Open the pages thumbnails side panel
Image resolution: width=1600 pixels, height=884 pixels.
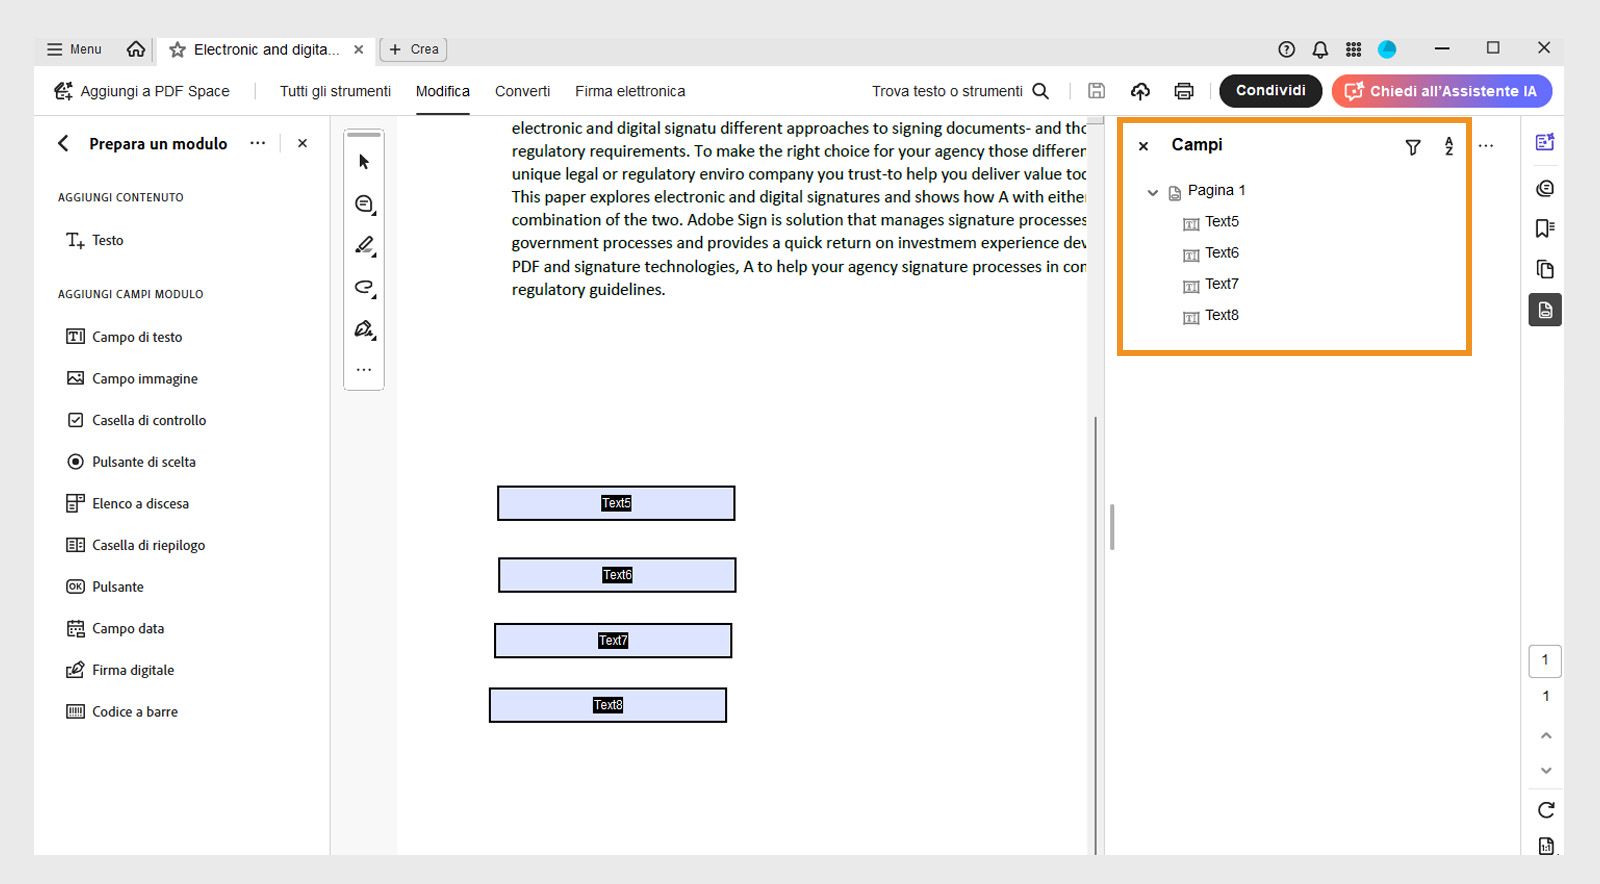coord(1545,269)
